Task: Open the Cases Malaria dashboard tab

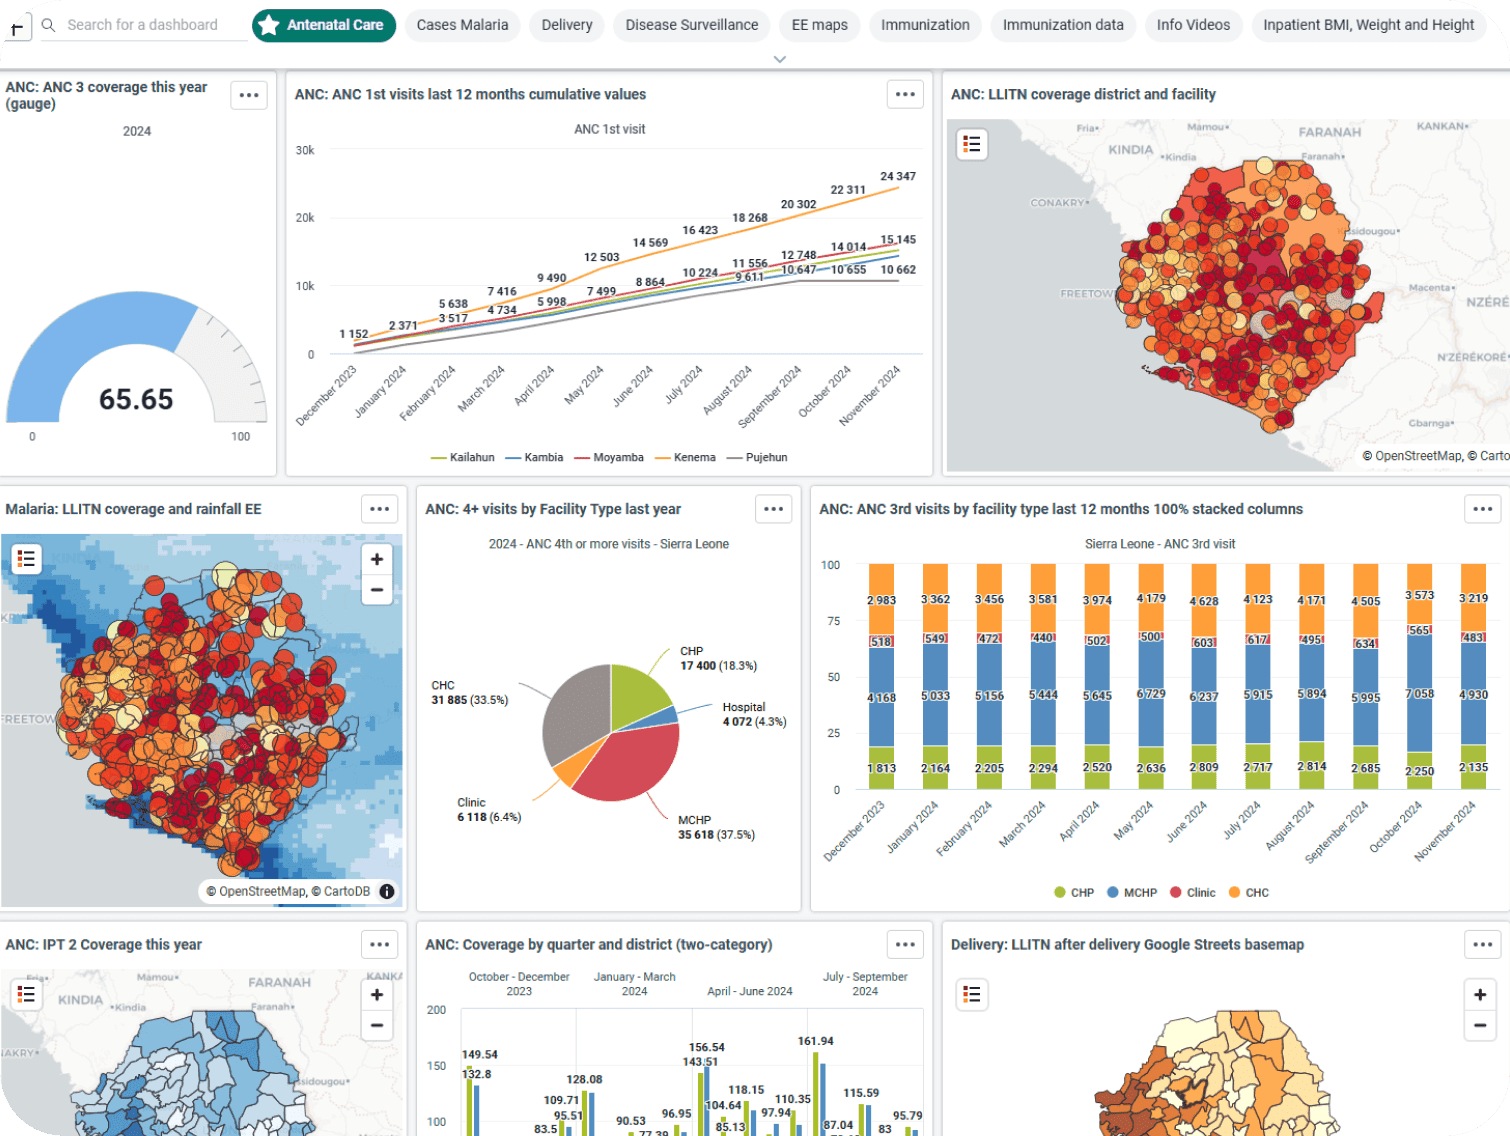Action: 462,25
